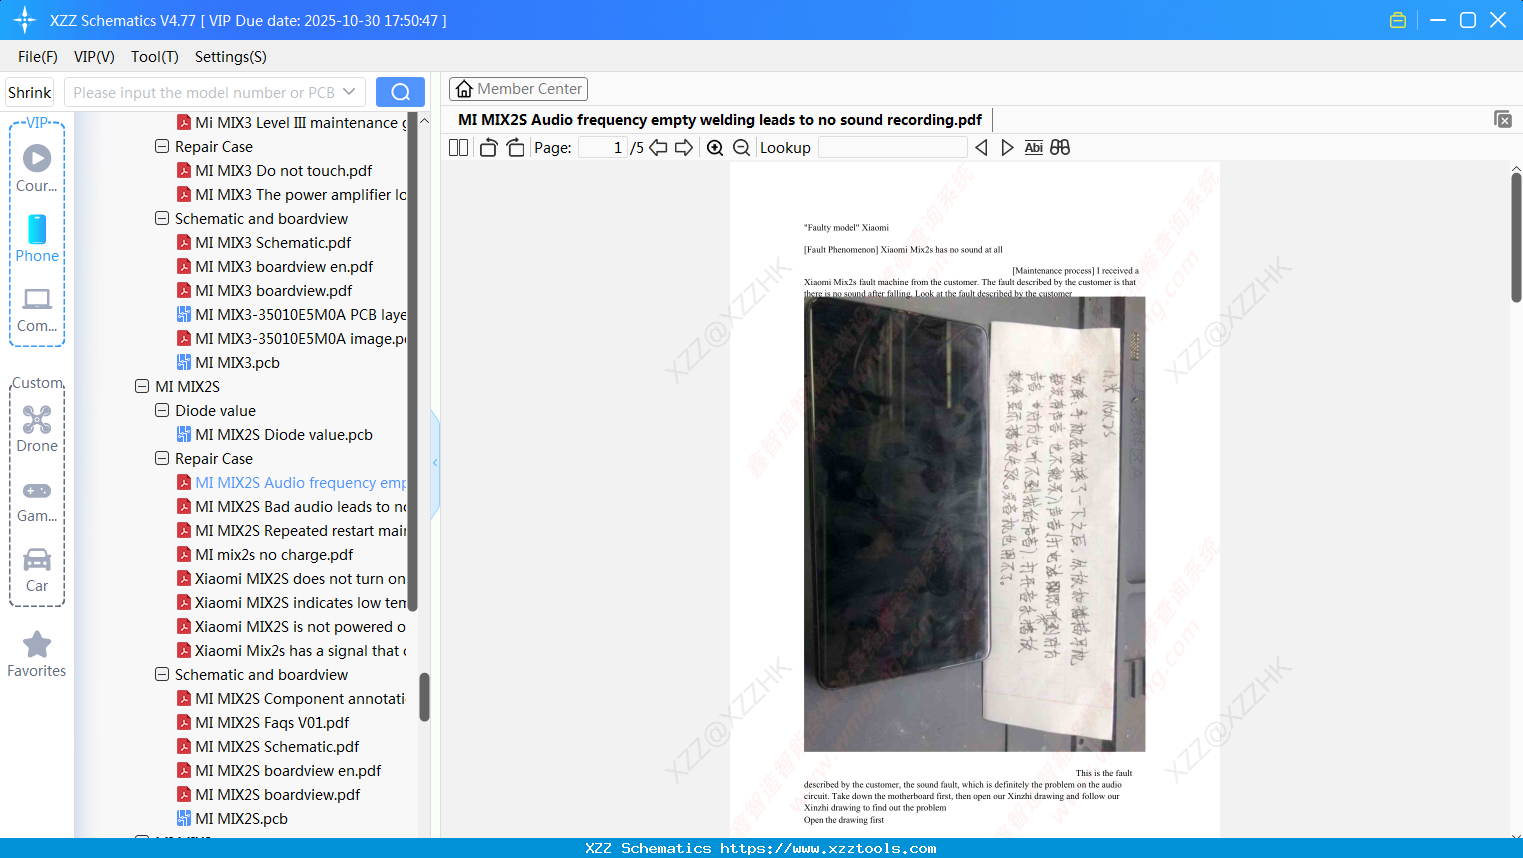Click the binoculars find icon
Image resolution: width=1523 pixels, height=858 pixels.
click(x=1060, y=148)
